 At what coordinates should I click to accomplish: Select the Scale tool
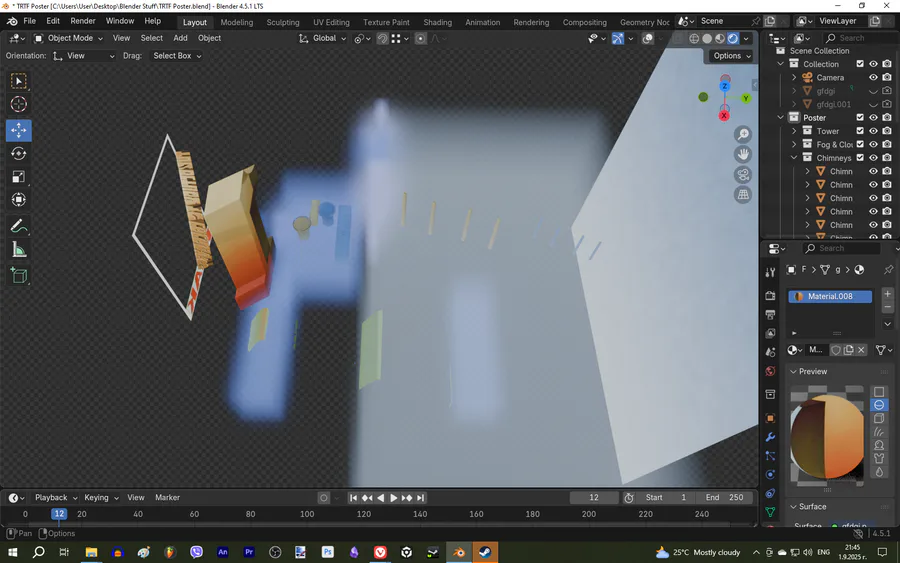point(18,177)
